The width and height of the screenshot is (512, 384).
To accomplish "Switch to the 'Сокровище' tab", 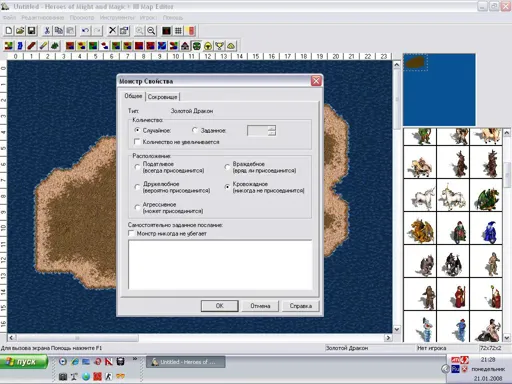I will (163, 97).
